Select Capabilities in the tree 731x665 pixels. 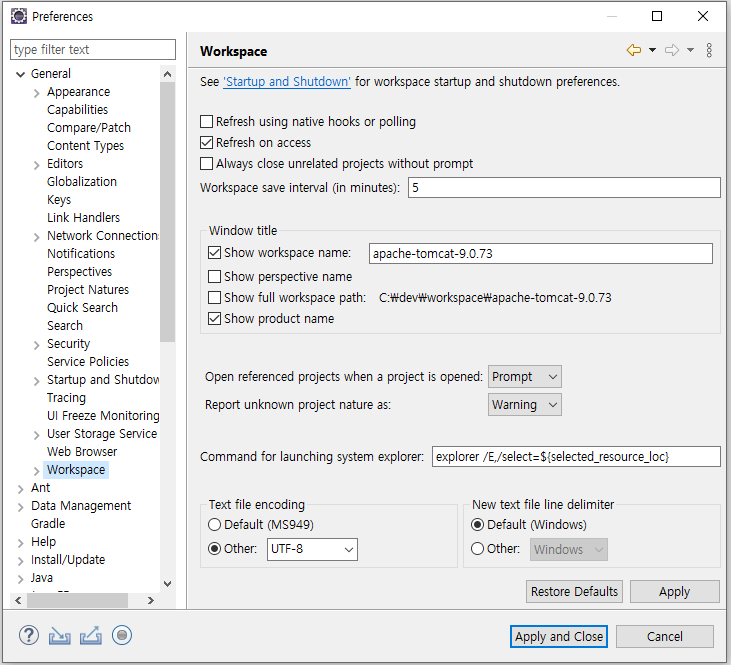coord(77,110)
